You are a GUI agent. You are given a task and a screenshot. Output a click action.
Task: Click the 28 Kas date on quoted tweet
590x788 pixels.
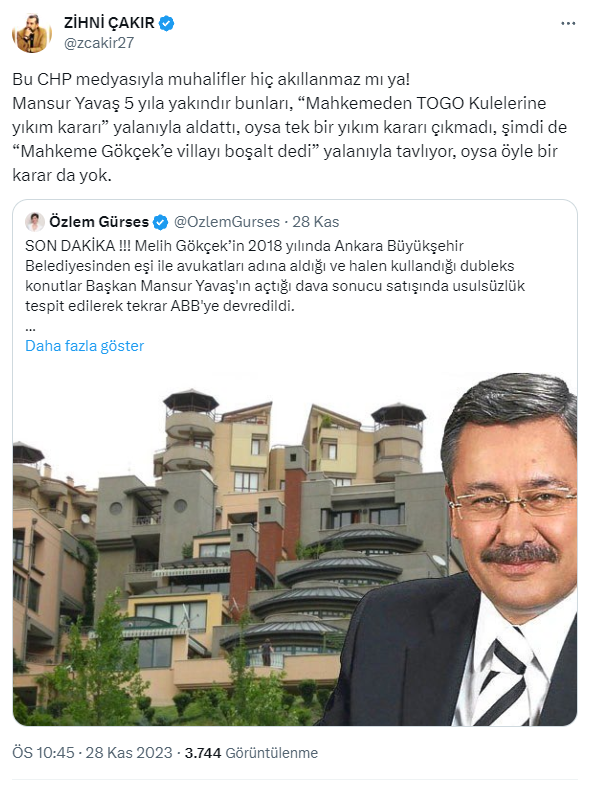(316, 222)
